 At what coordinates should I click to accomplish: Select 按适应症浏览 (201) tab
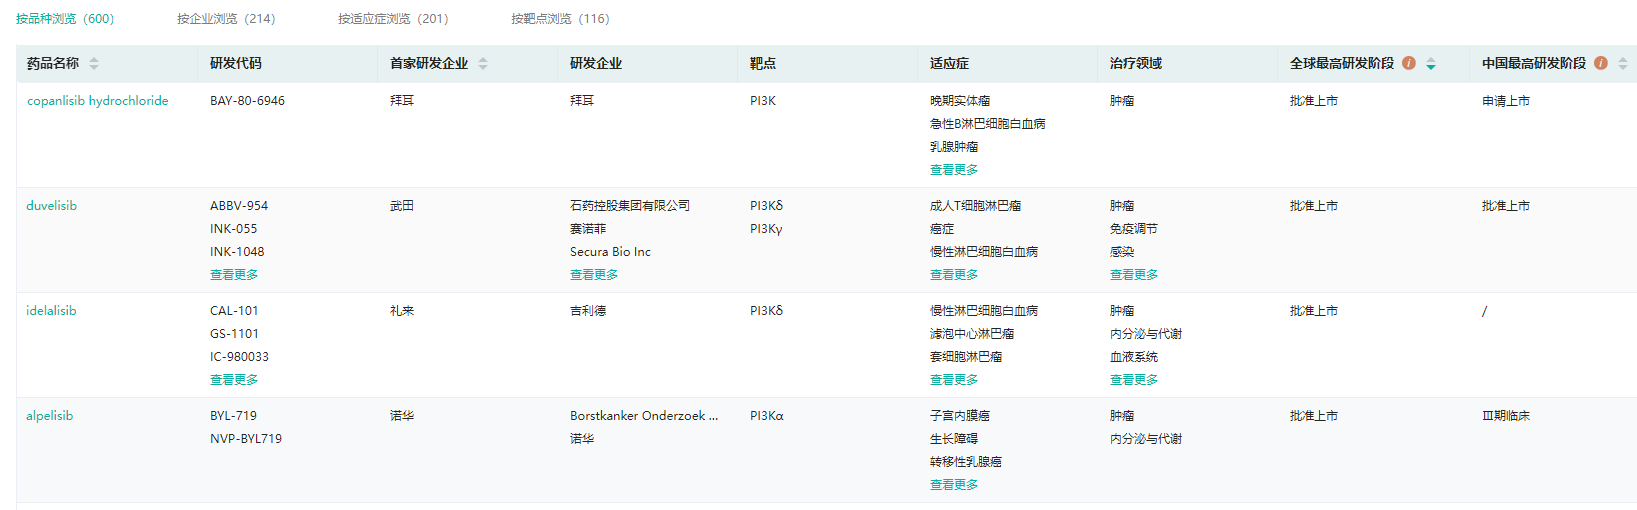[x=393, y=19]
